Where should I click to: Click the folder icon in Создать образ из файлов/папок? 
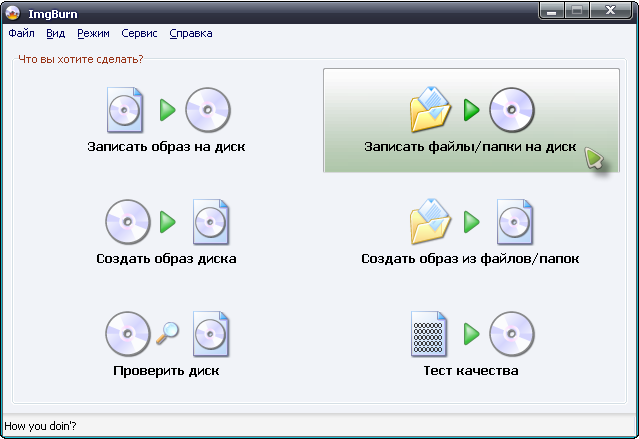click(430, 221)
